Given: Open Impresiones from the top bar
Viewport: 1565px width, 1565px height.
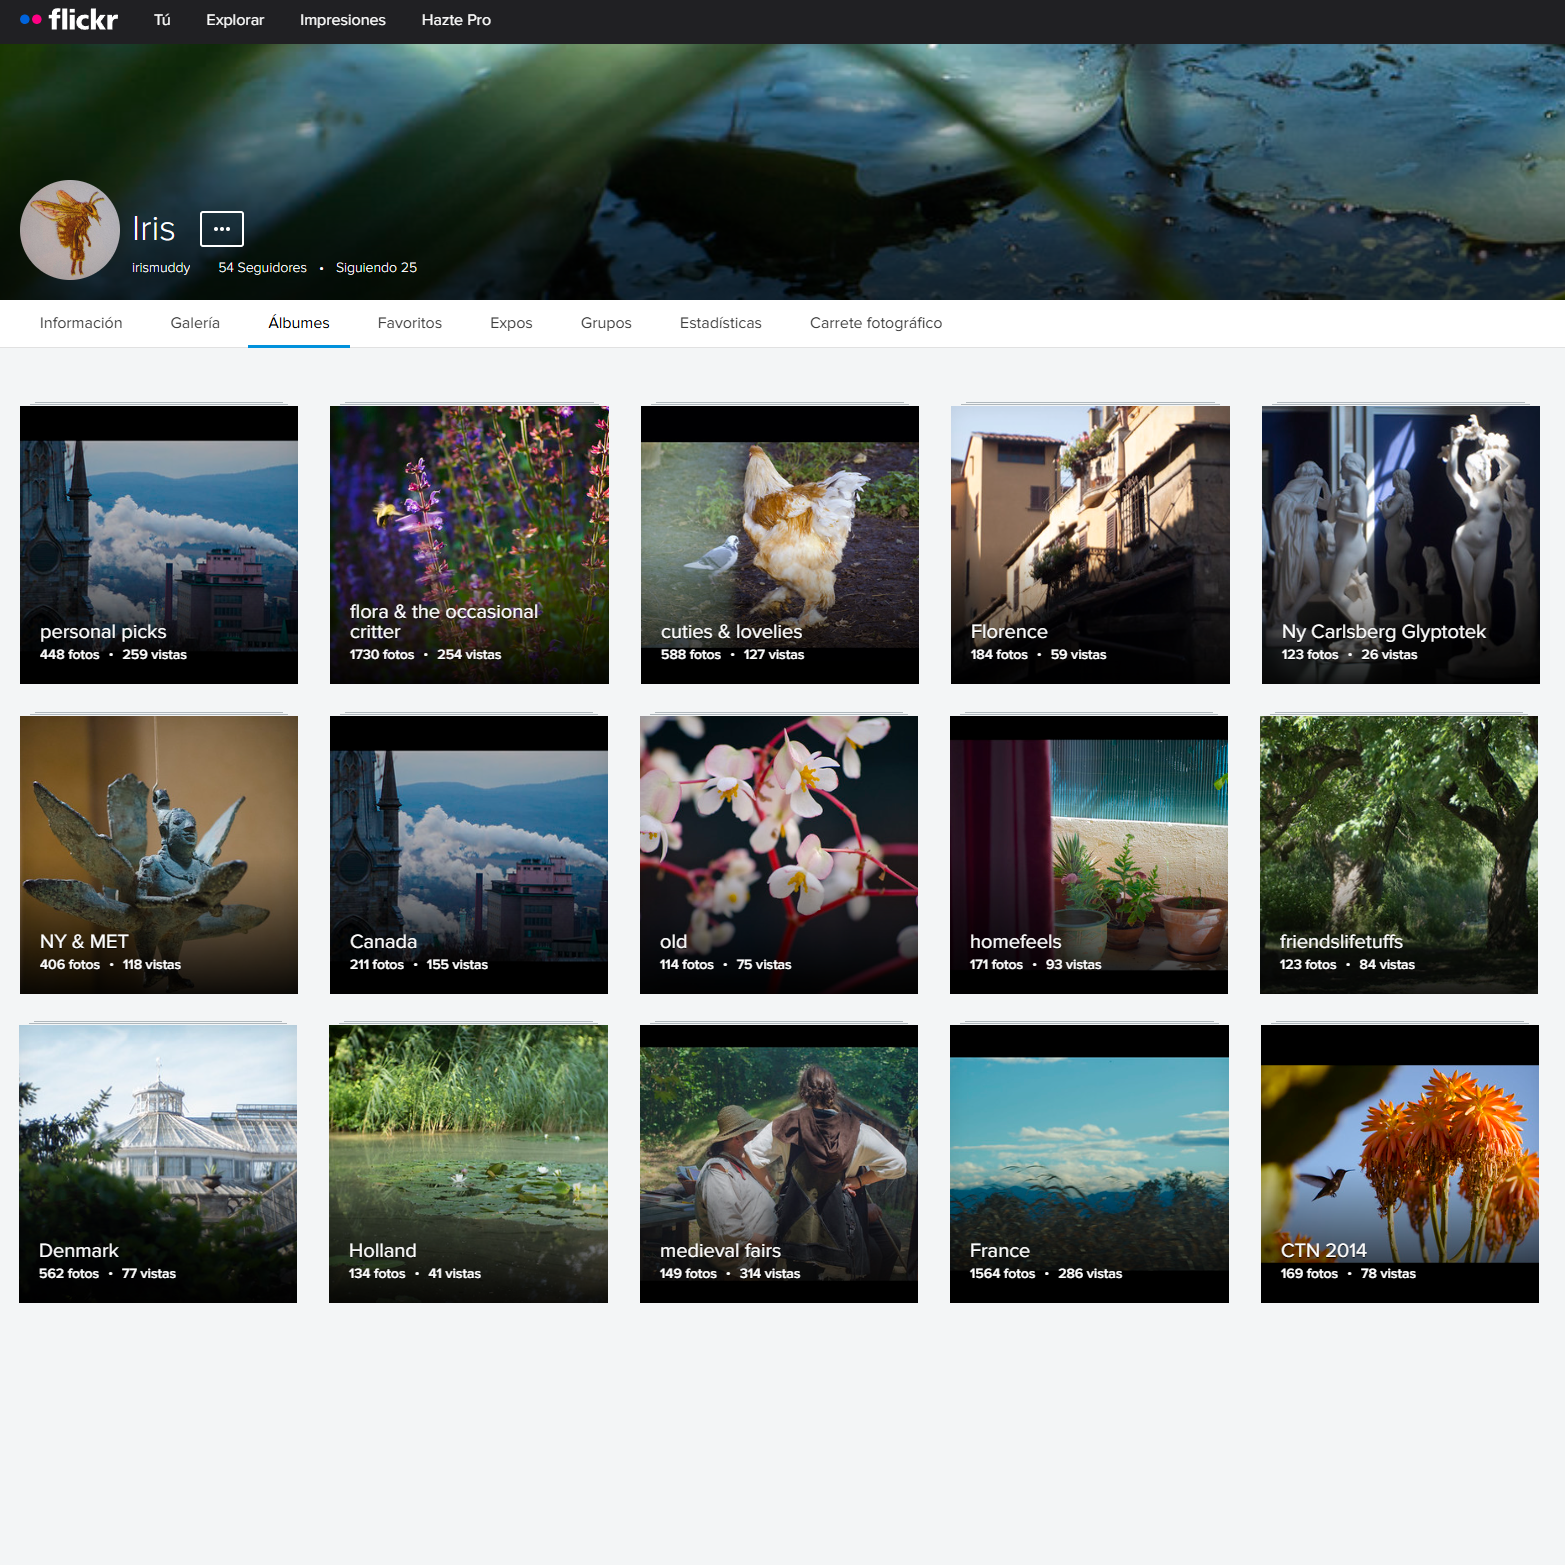Looking at the screenshot, I should 342,19.
